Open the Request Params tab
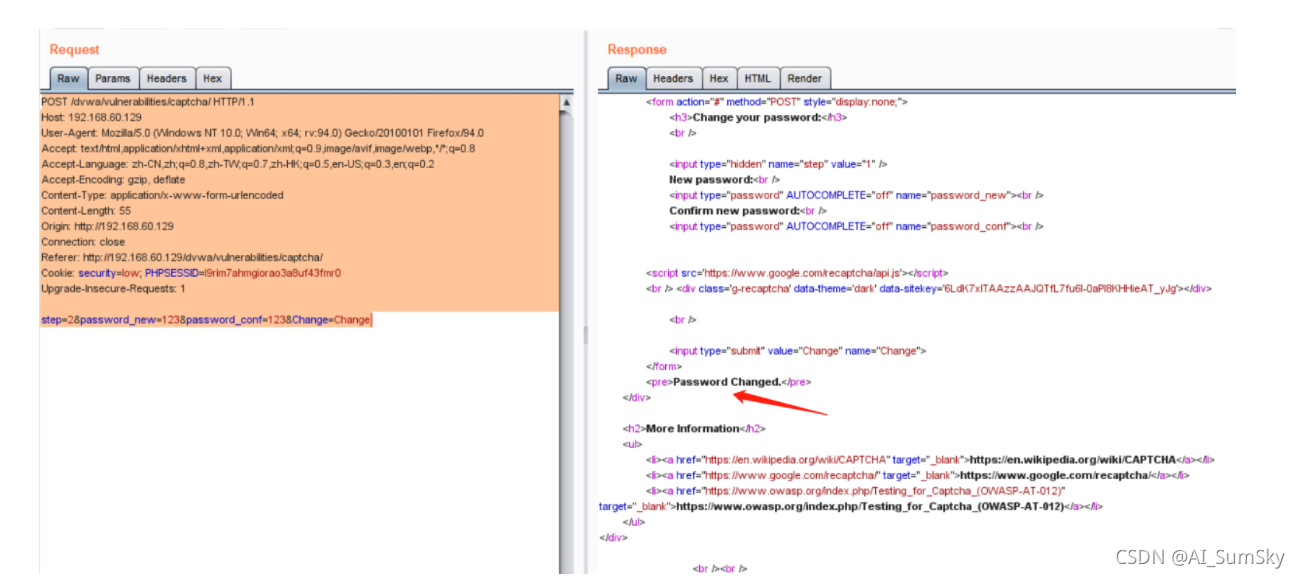The image size is (1300, 578). click(113, 79)
